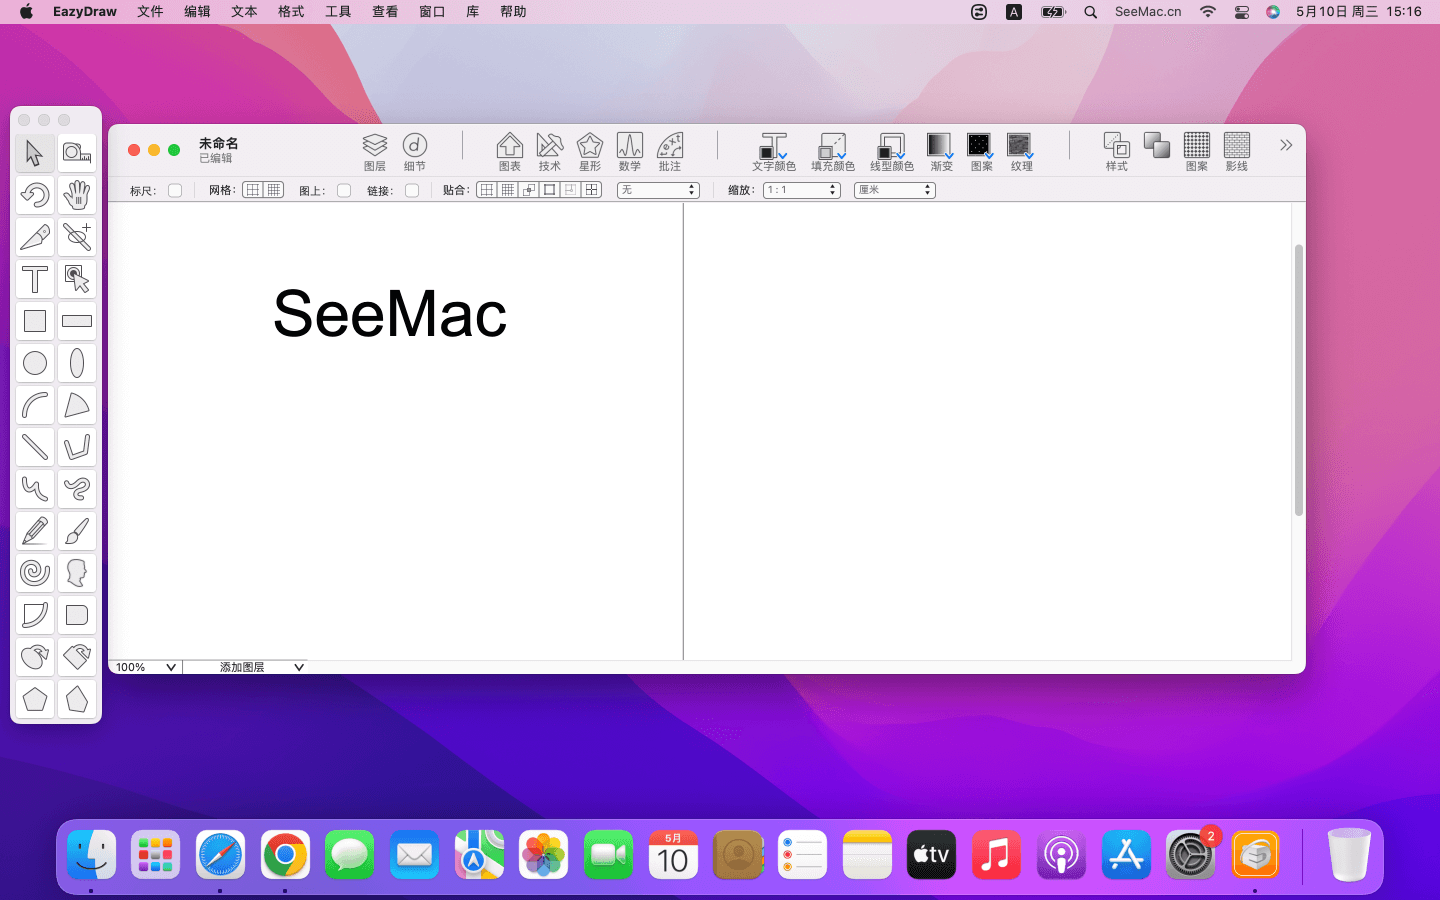Toggle the last 贴合 snap option
Image resolution: width=1440 pixels, height=900 pixels.
(x=592, y=190)
